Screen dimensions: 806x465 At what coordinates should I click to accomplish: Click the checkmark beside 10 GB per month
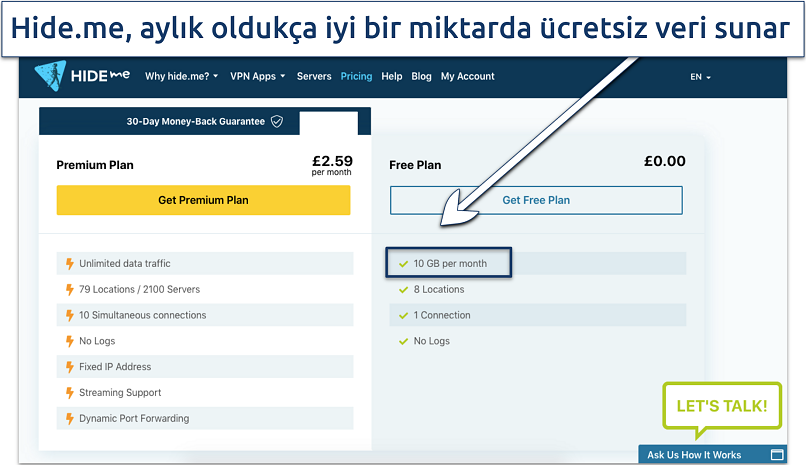(x=403, y=264)
